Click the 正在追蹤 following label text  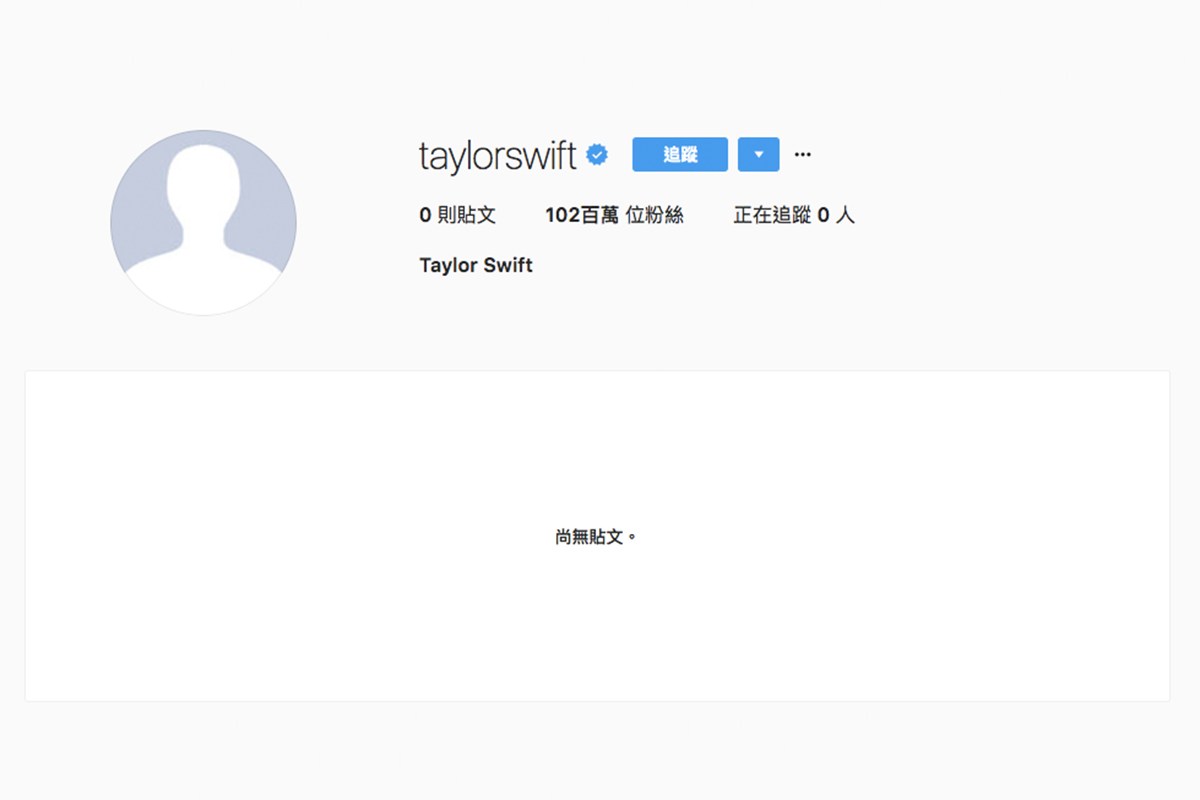tap(772, 215)
